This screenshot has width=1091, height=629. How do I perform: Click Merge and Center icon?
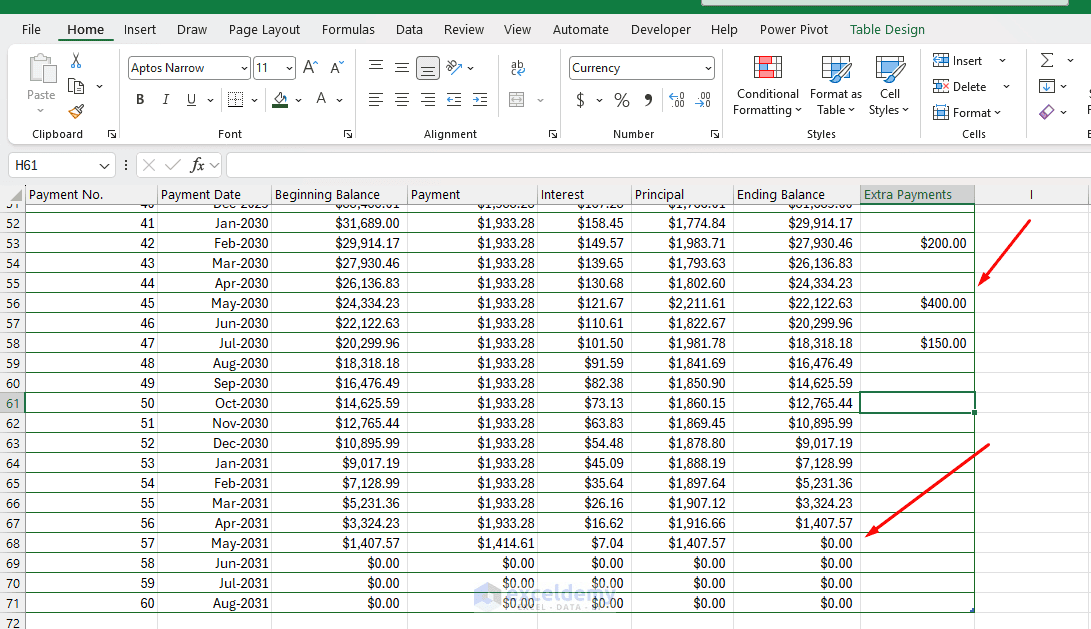click(517, 99)
